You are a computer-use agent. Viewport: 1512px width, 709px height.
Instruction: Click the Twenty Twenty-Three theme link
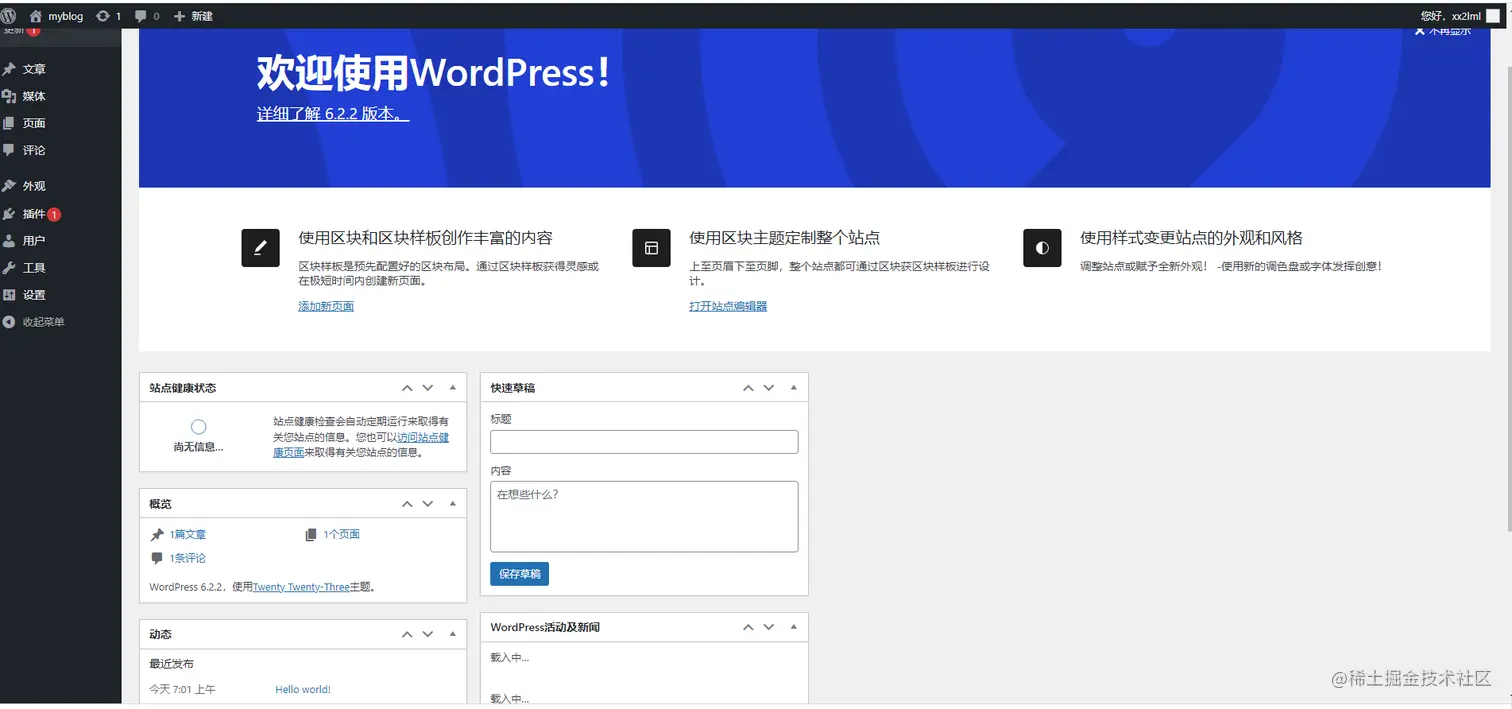tap(301, 587)
